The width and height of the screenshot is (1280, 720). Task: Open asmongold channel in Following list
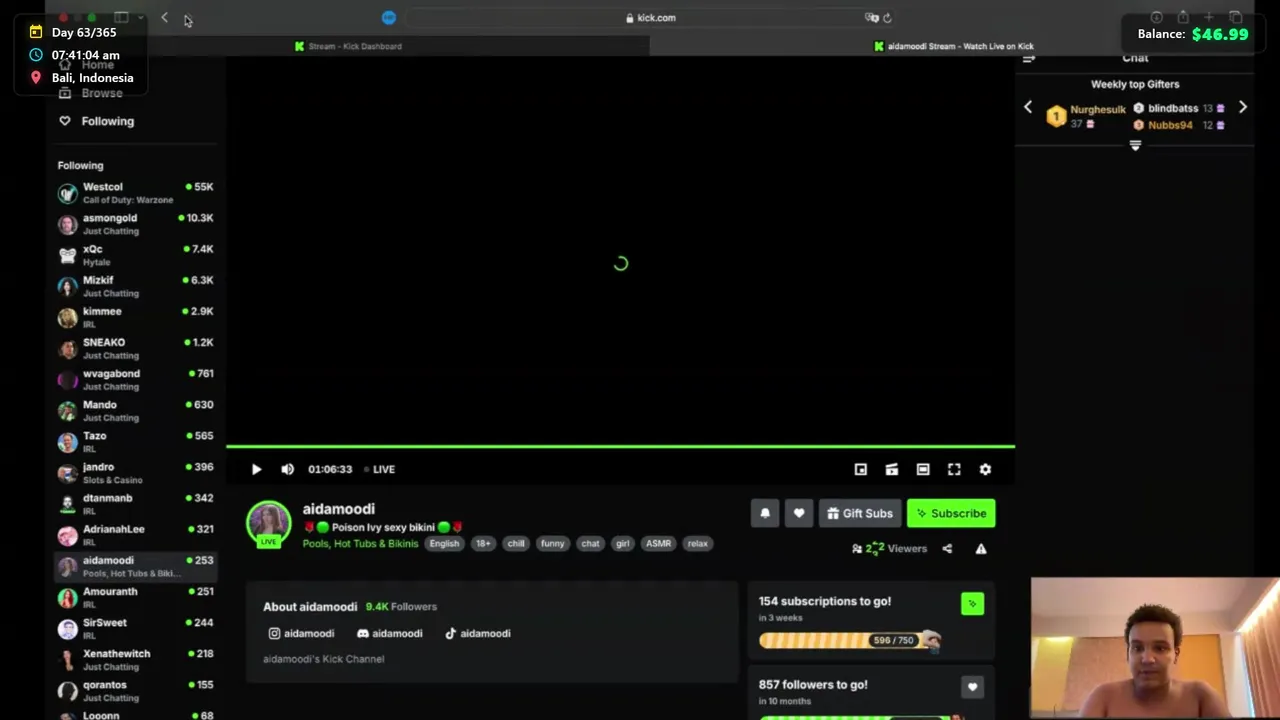point(135,224)
